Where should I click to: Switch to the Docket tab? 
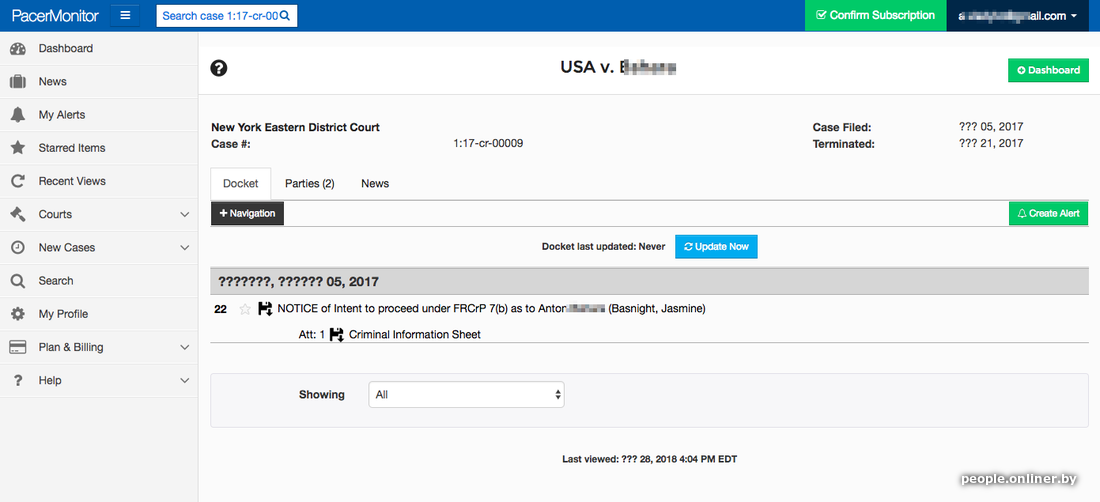pyautogui.click(x=241, y=184)
